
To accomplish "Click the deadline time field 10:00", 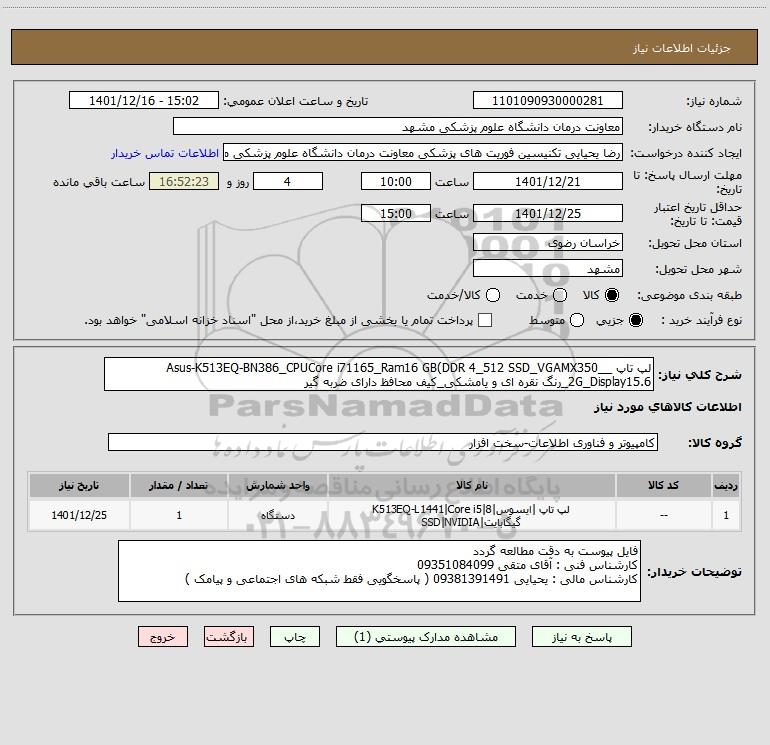I will 396,182.
